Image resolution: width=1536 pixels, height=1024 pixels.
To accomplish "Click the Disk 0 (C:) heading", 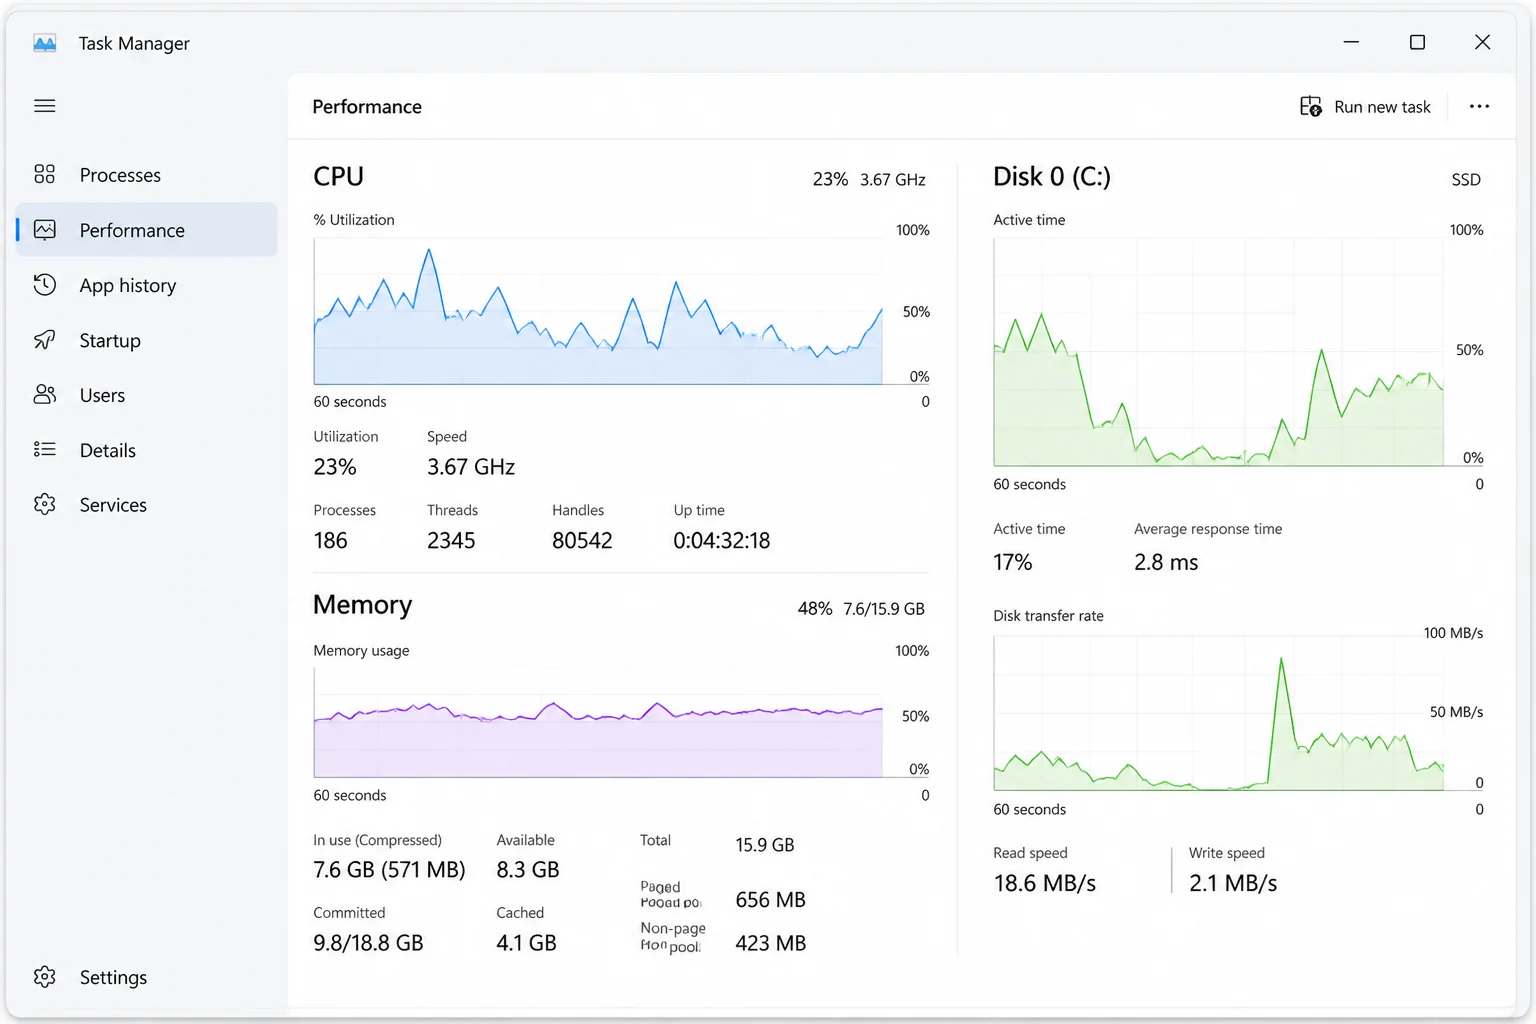I will coord(1052,177).
